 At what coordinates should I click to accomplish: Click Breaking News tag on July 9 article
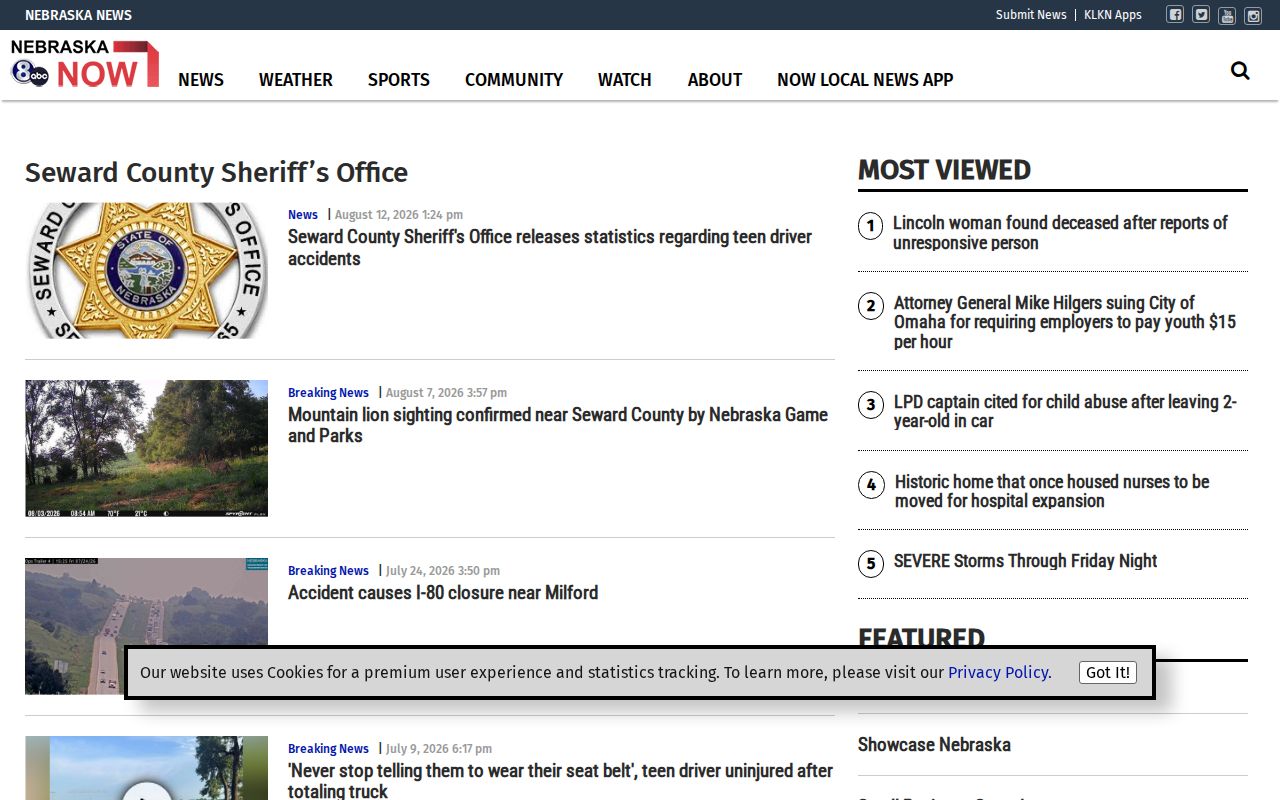[x=328, y=749]
